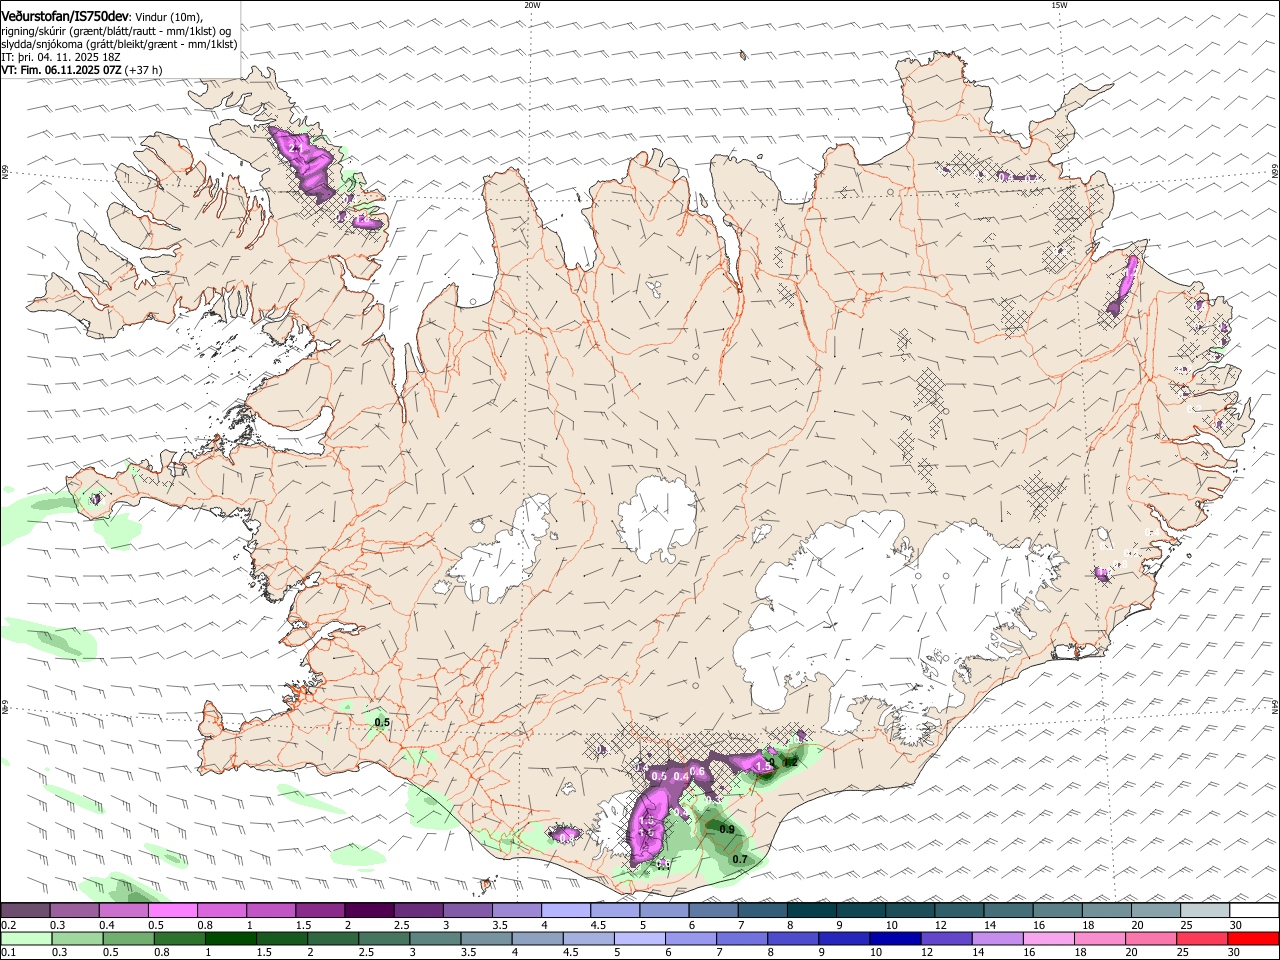
Task: Pick lower scale swatch between 9 and 10
Action: [844, 938]
